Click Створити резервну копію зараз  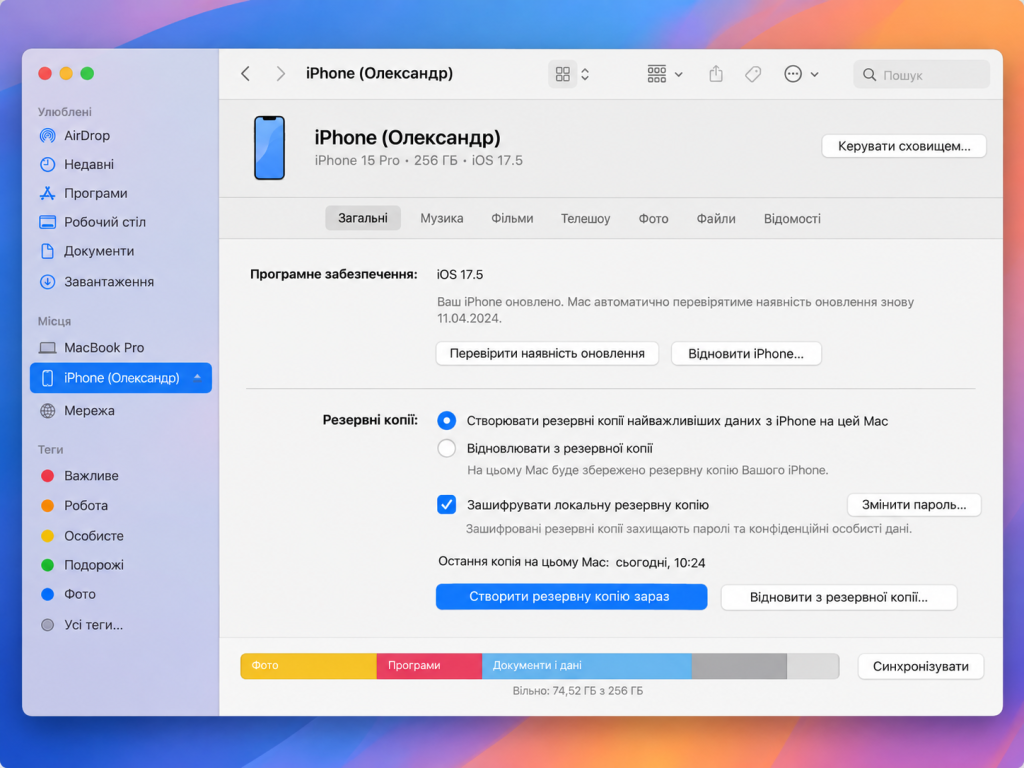[571, 597]
